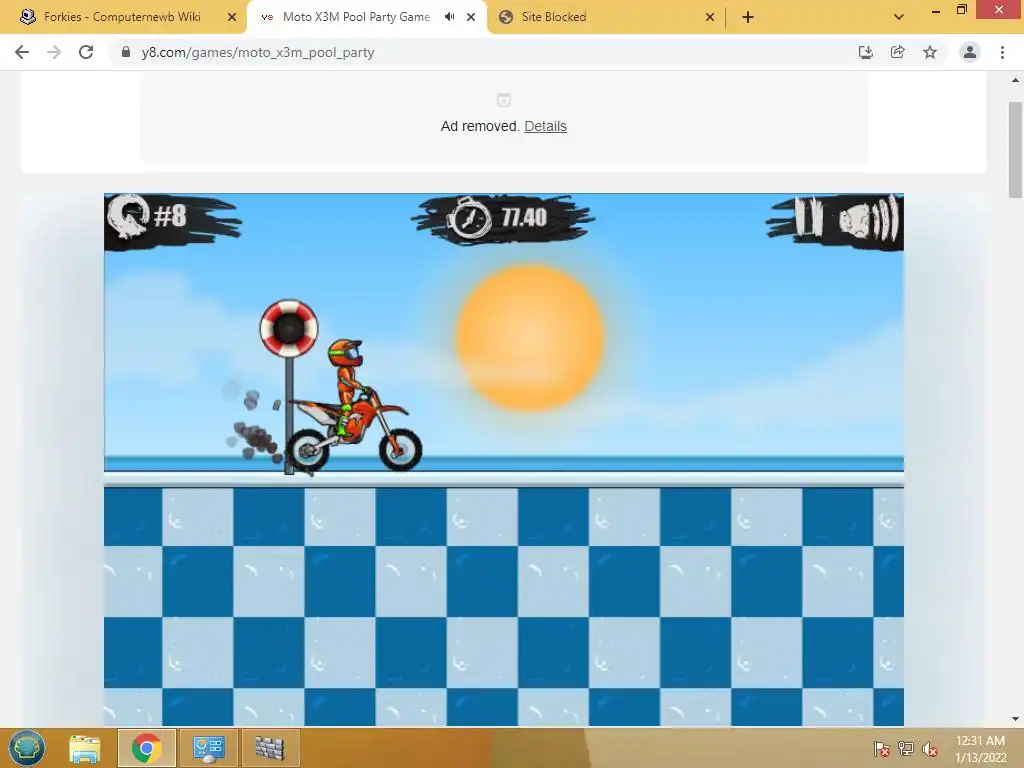The height and width of the screenshot is (768, 1024).
Task: Click the muted volume tray icon
Action: (930, 749)
